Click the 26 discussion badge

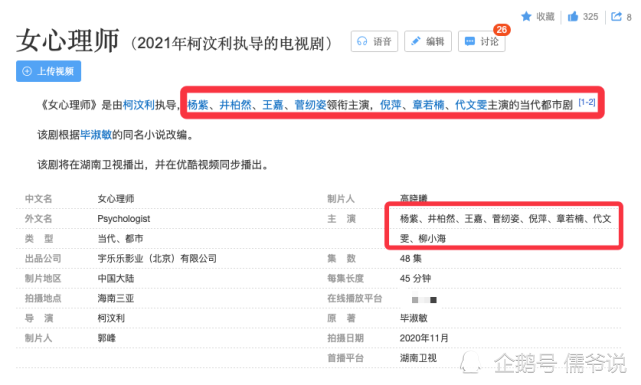[x=502, y=29]
